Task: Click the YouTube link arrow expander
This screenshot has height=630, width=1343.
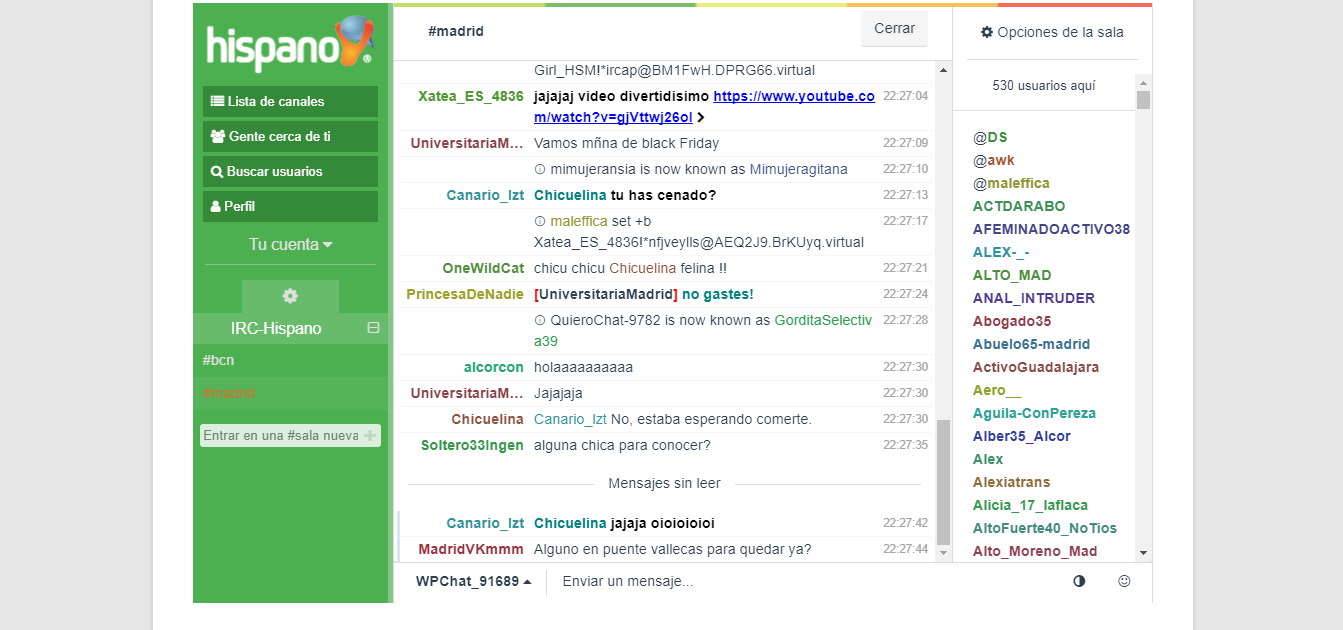Action: (701, 117)
